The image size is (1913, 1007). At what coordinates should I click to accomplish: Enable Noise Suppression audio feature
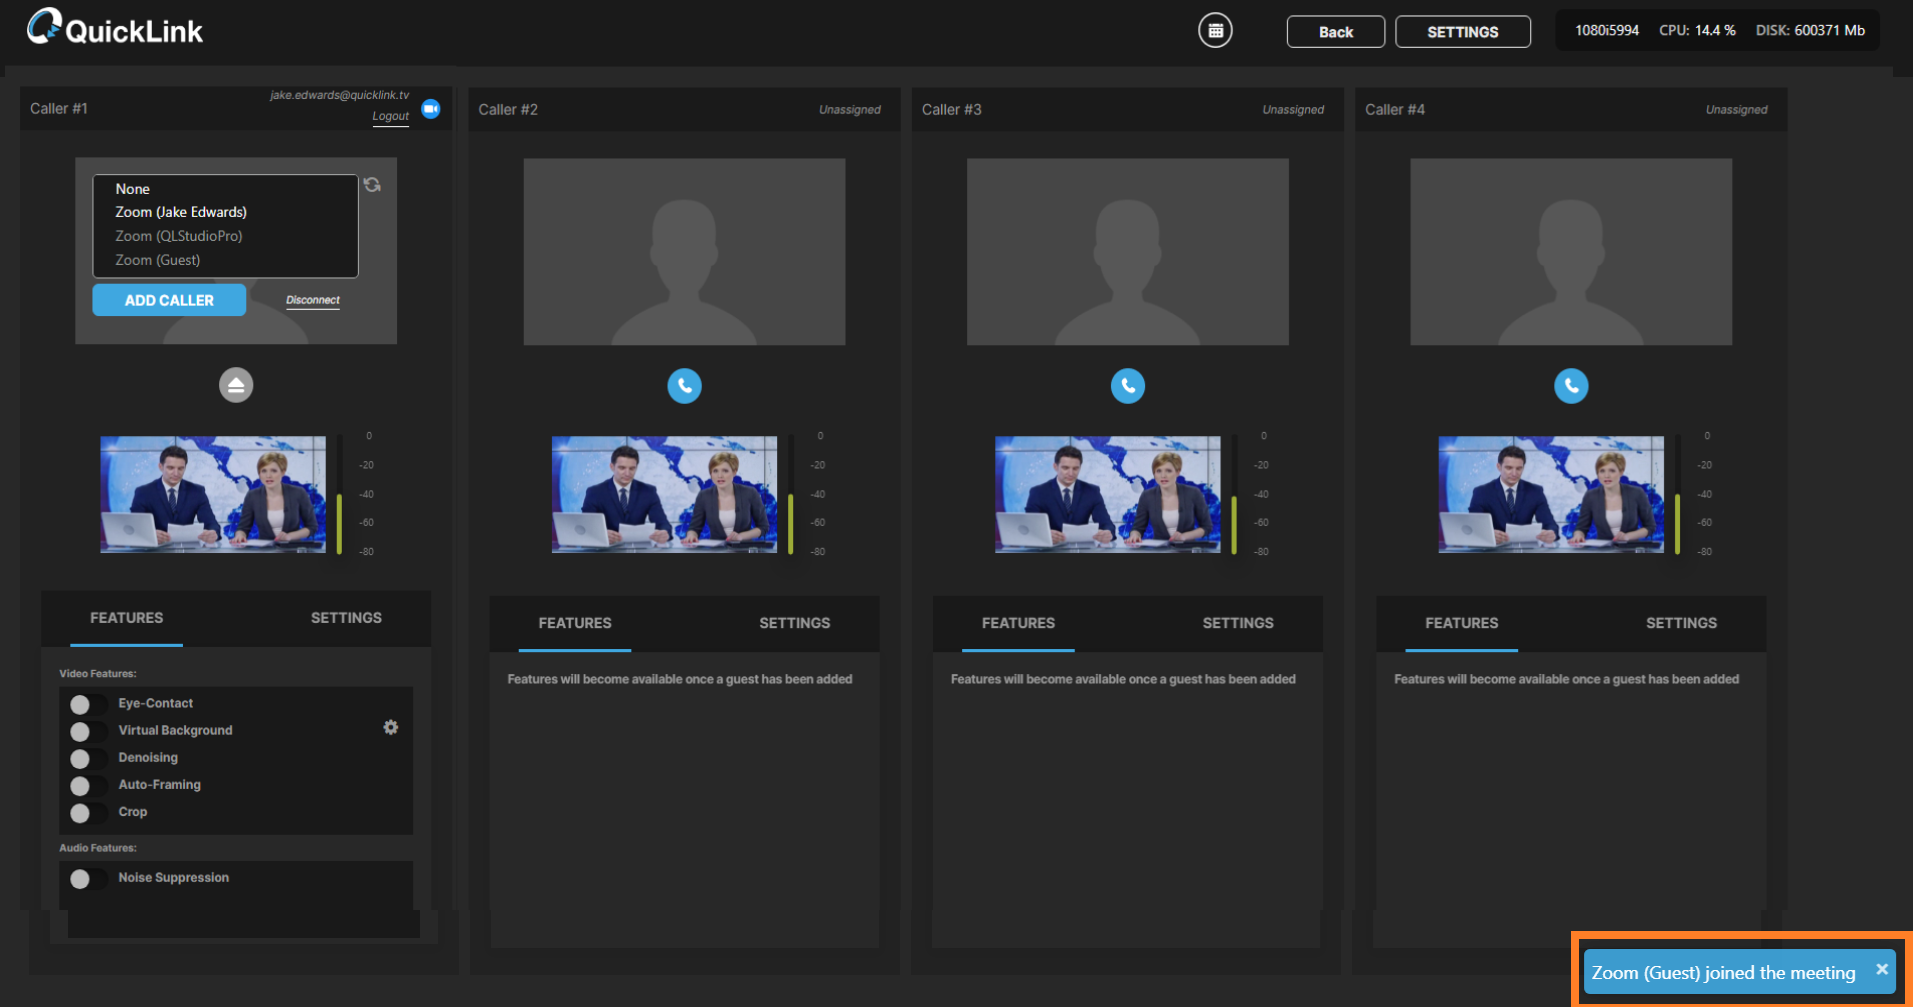click(x=86, y=878)
